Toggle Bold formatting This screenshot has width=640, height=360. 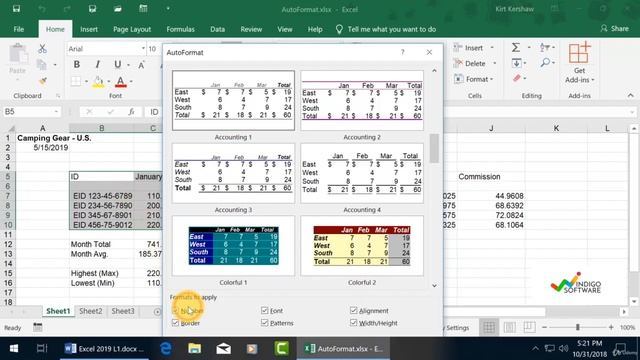click(77, 64)
